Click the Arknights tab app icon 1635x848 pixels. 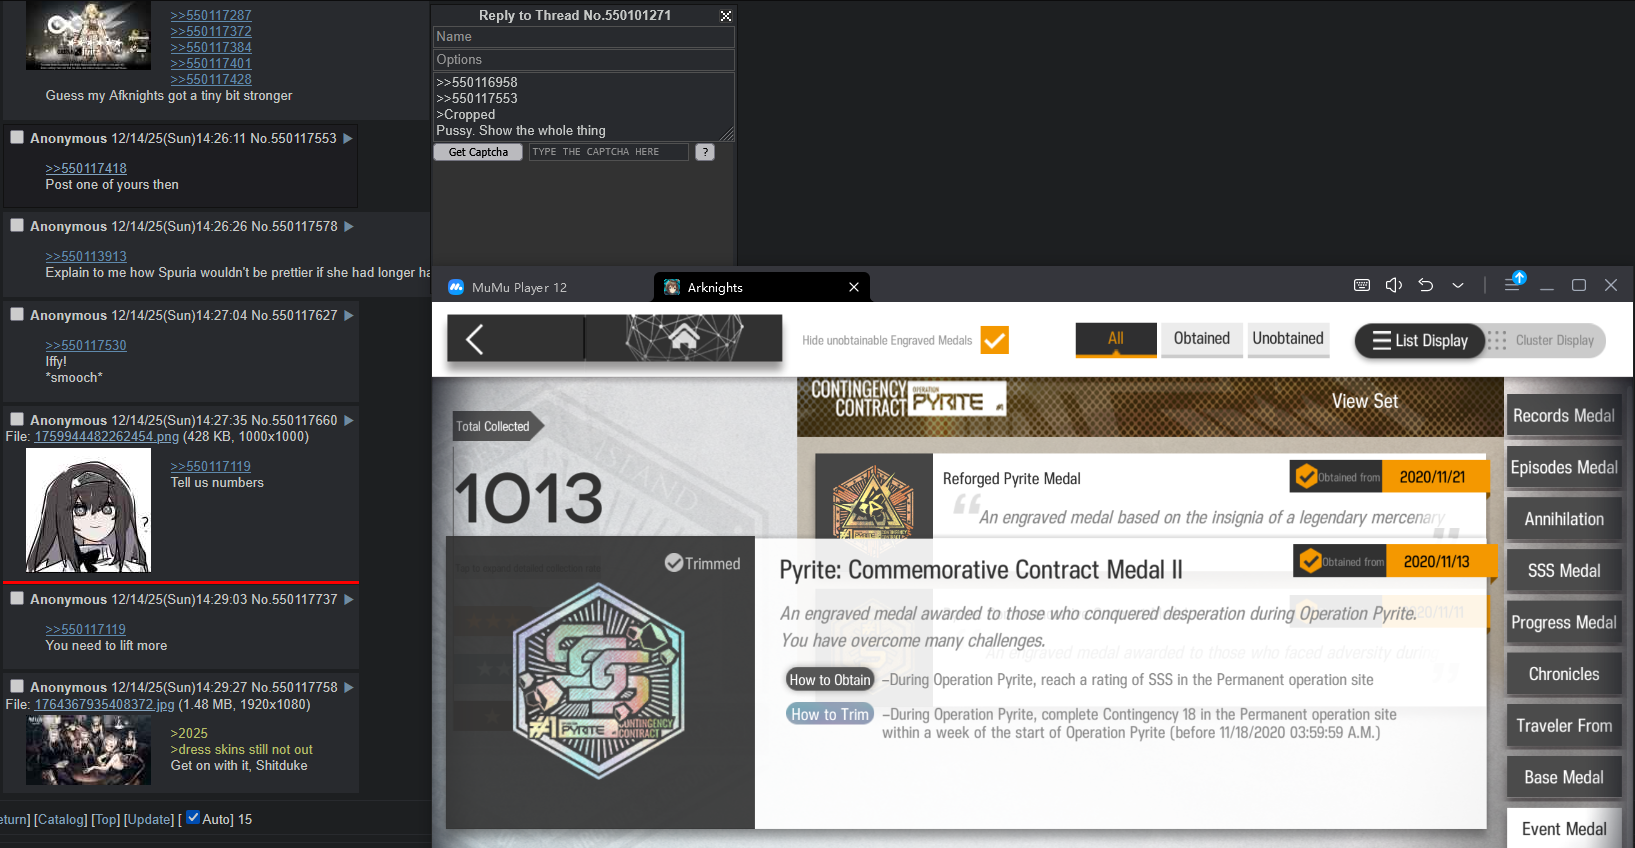tap(672, 287)
